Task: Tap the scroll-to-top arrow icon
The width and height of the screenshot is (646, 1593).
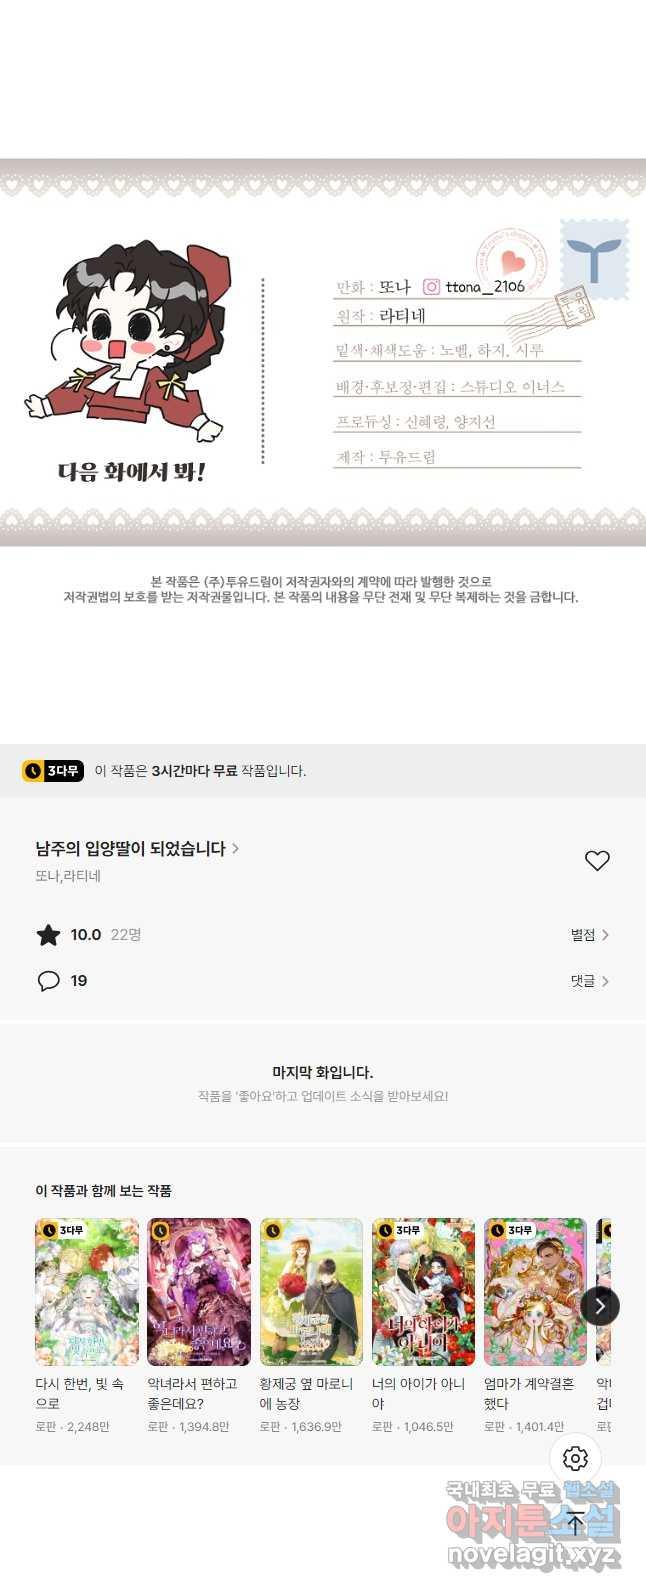Action: pyautogui.click(x=576, y=1522)
